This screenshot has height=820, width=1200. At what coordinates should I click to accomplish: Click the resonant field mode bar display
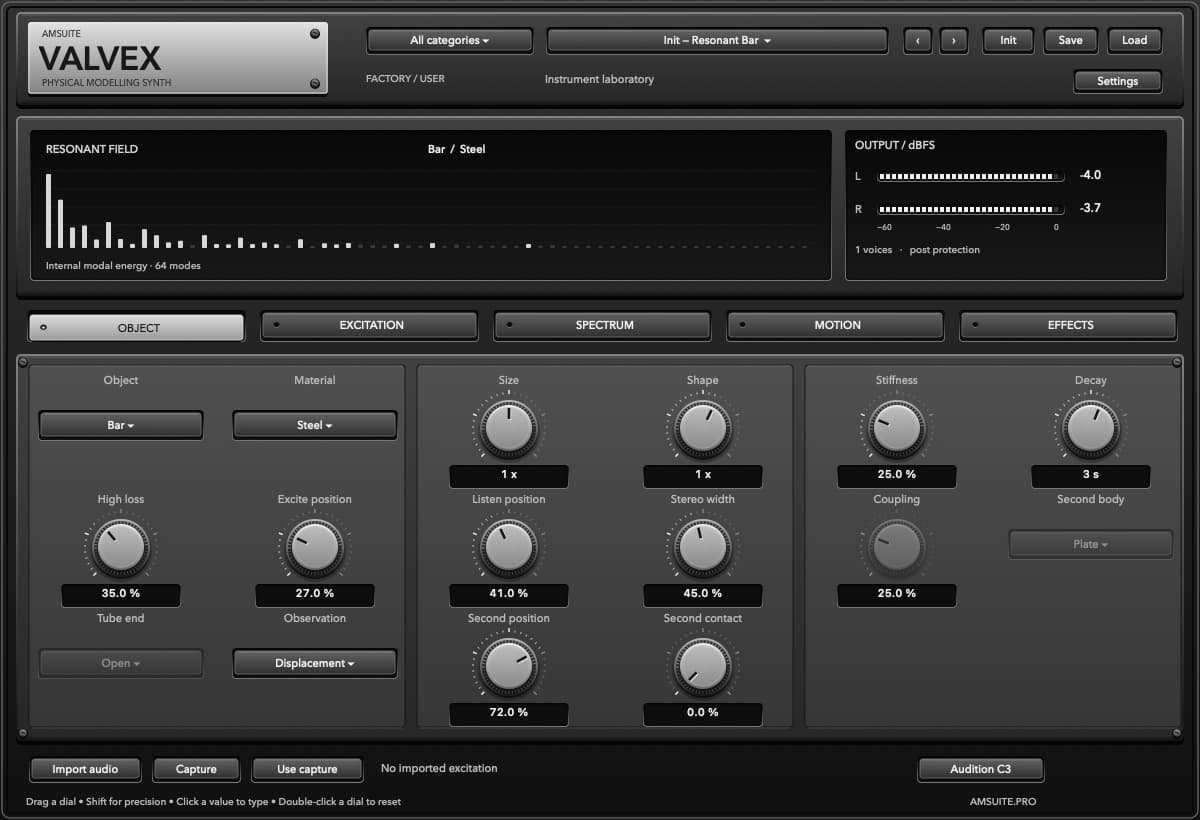[428, 211]
